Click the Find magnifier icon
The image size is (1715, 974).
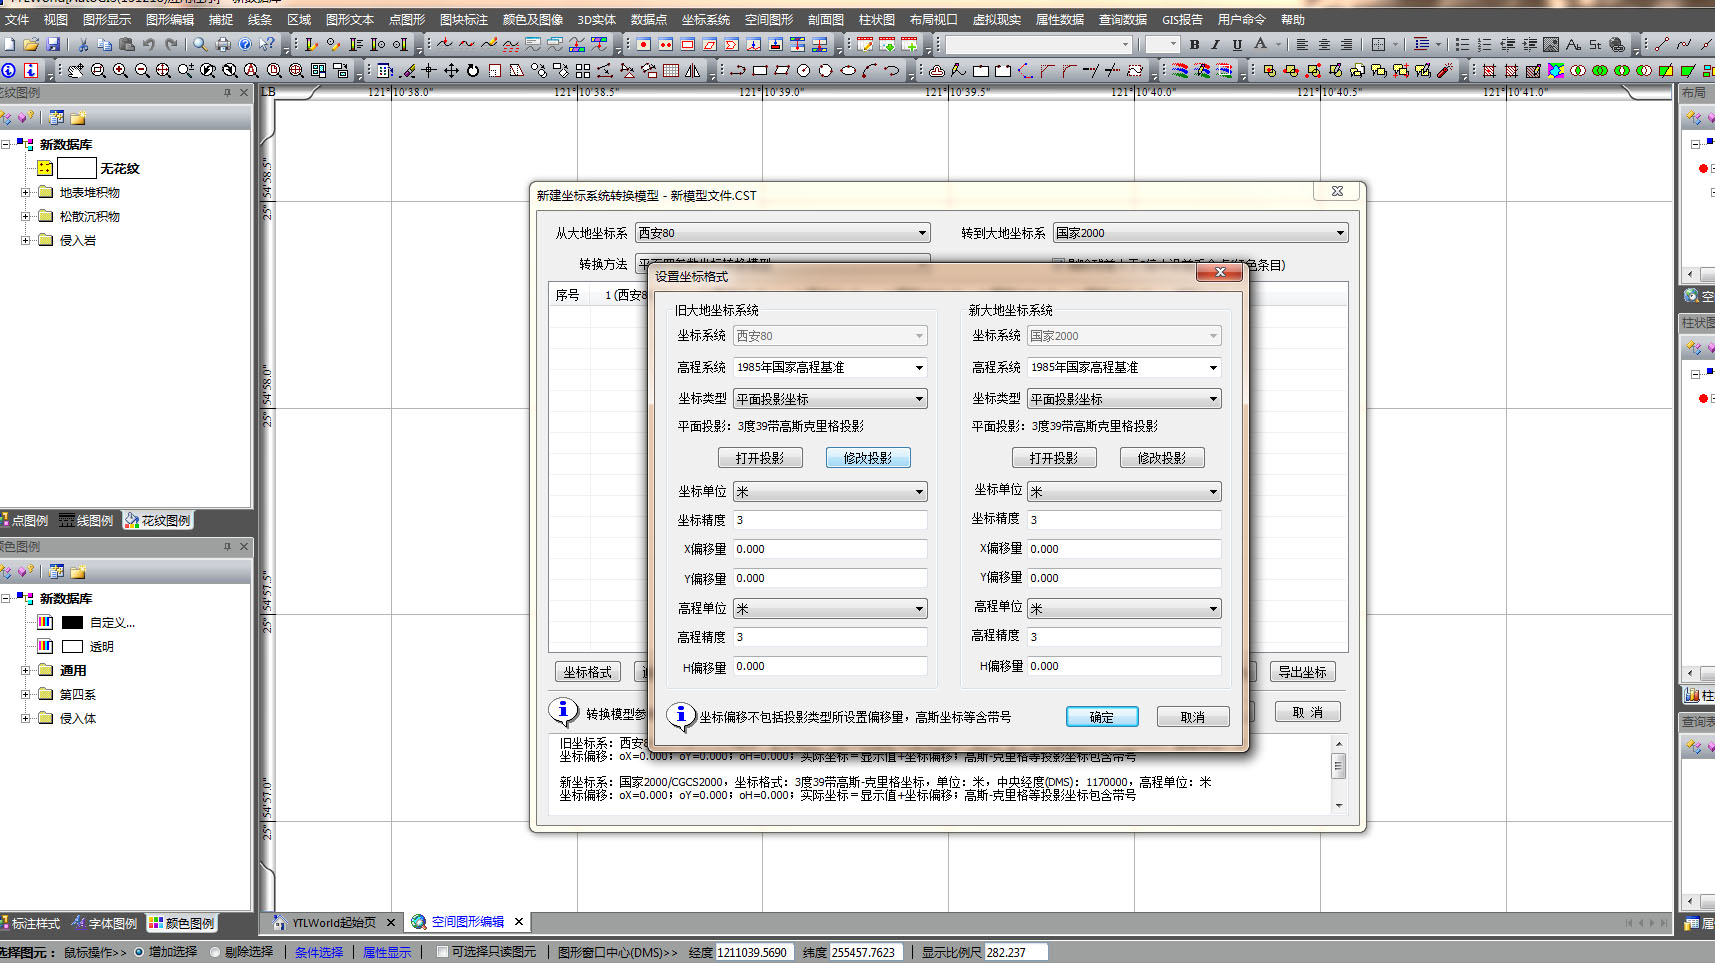coord(200,44)
